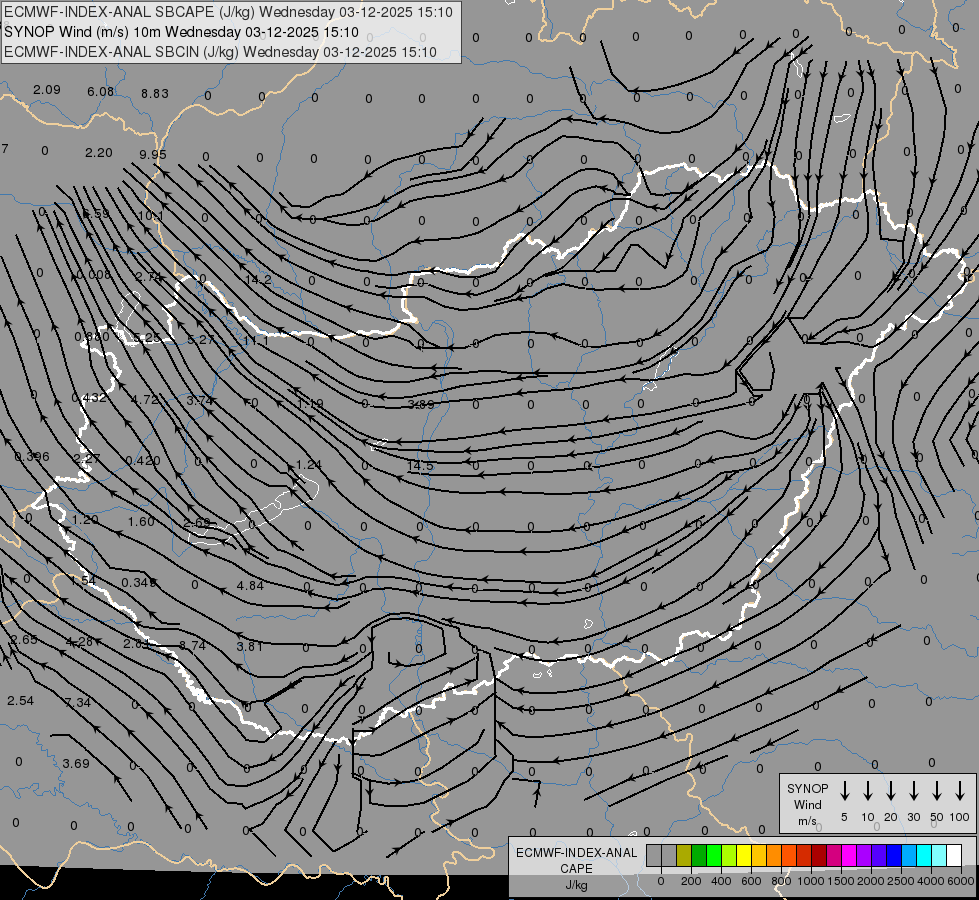Click the 4000 tick label on the CAPE scale
This screenshot has width=979, height=900.
point(931,881)
